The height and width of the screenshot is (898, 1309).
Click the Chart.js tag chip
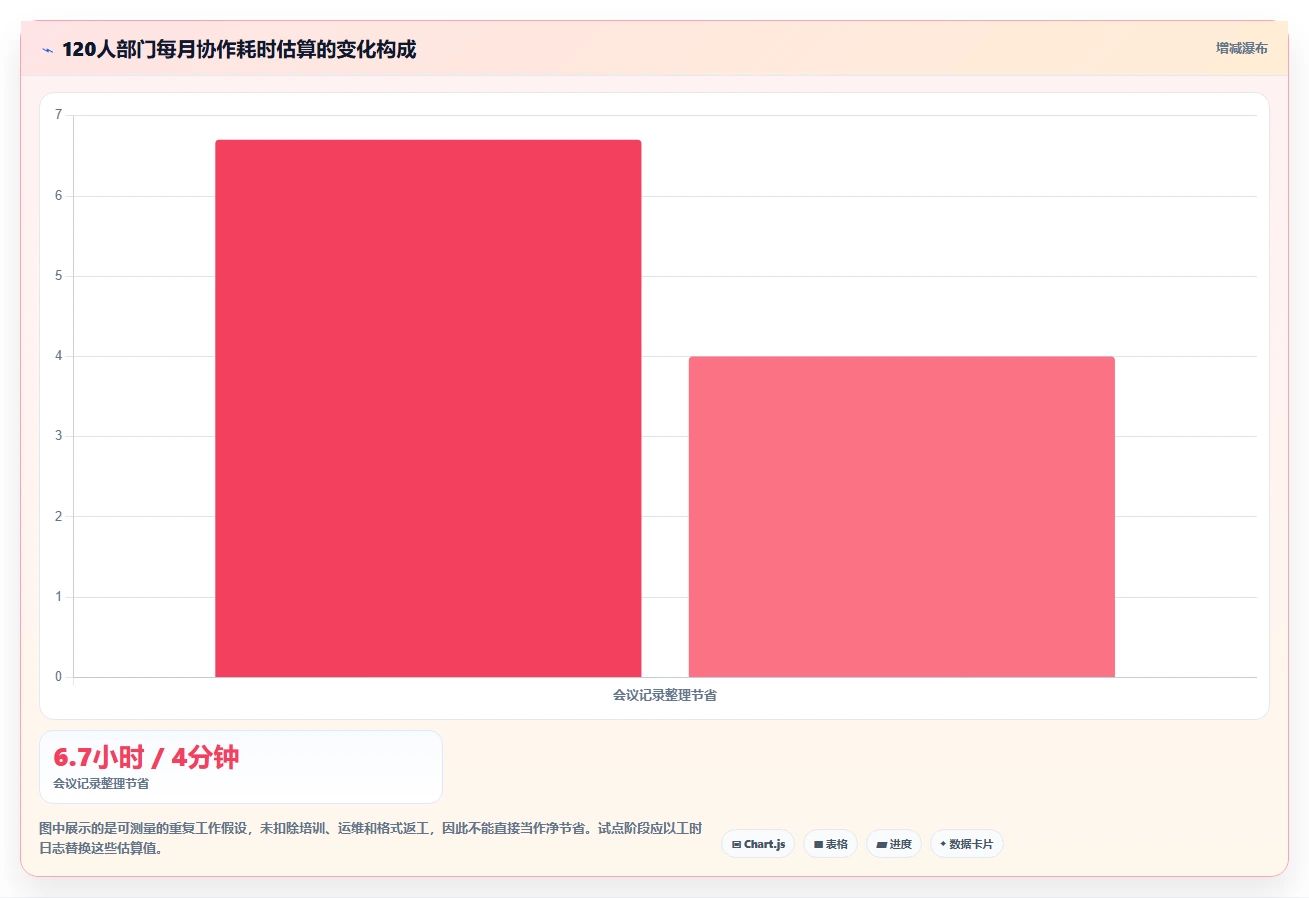point(758,844)
